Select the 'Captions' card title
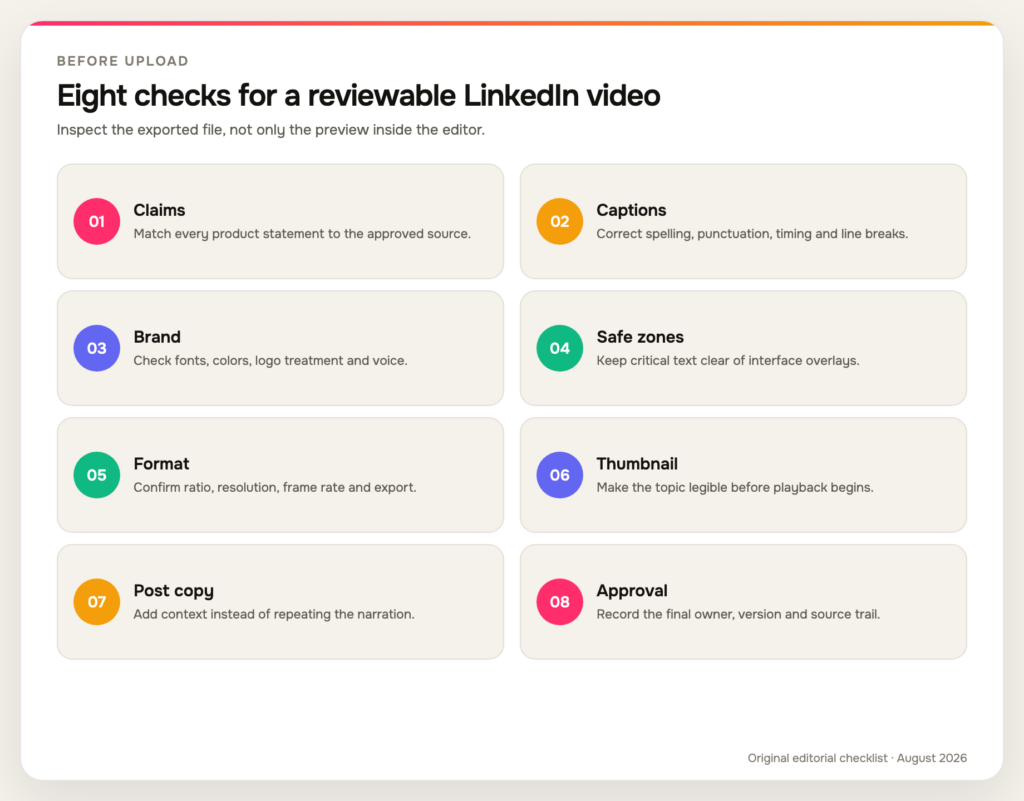The image size is (1024, 801). point(631,210)
